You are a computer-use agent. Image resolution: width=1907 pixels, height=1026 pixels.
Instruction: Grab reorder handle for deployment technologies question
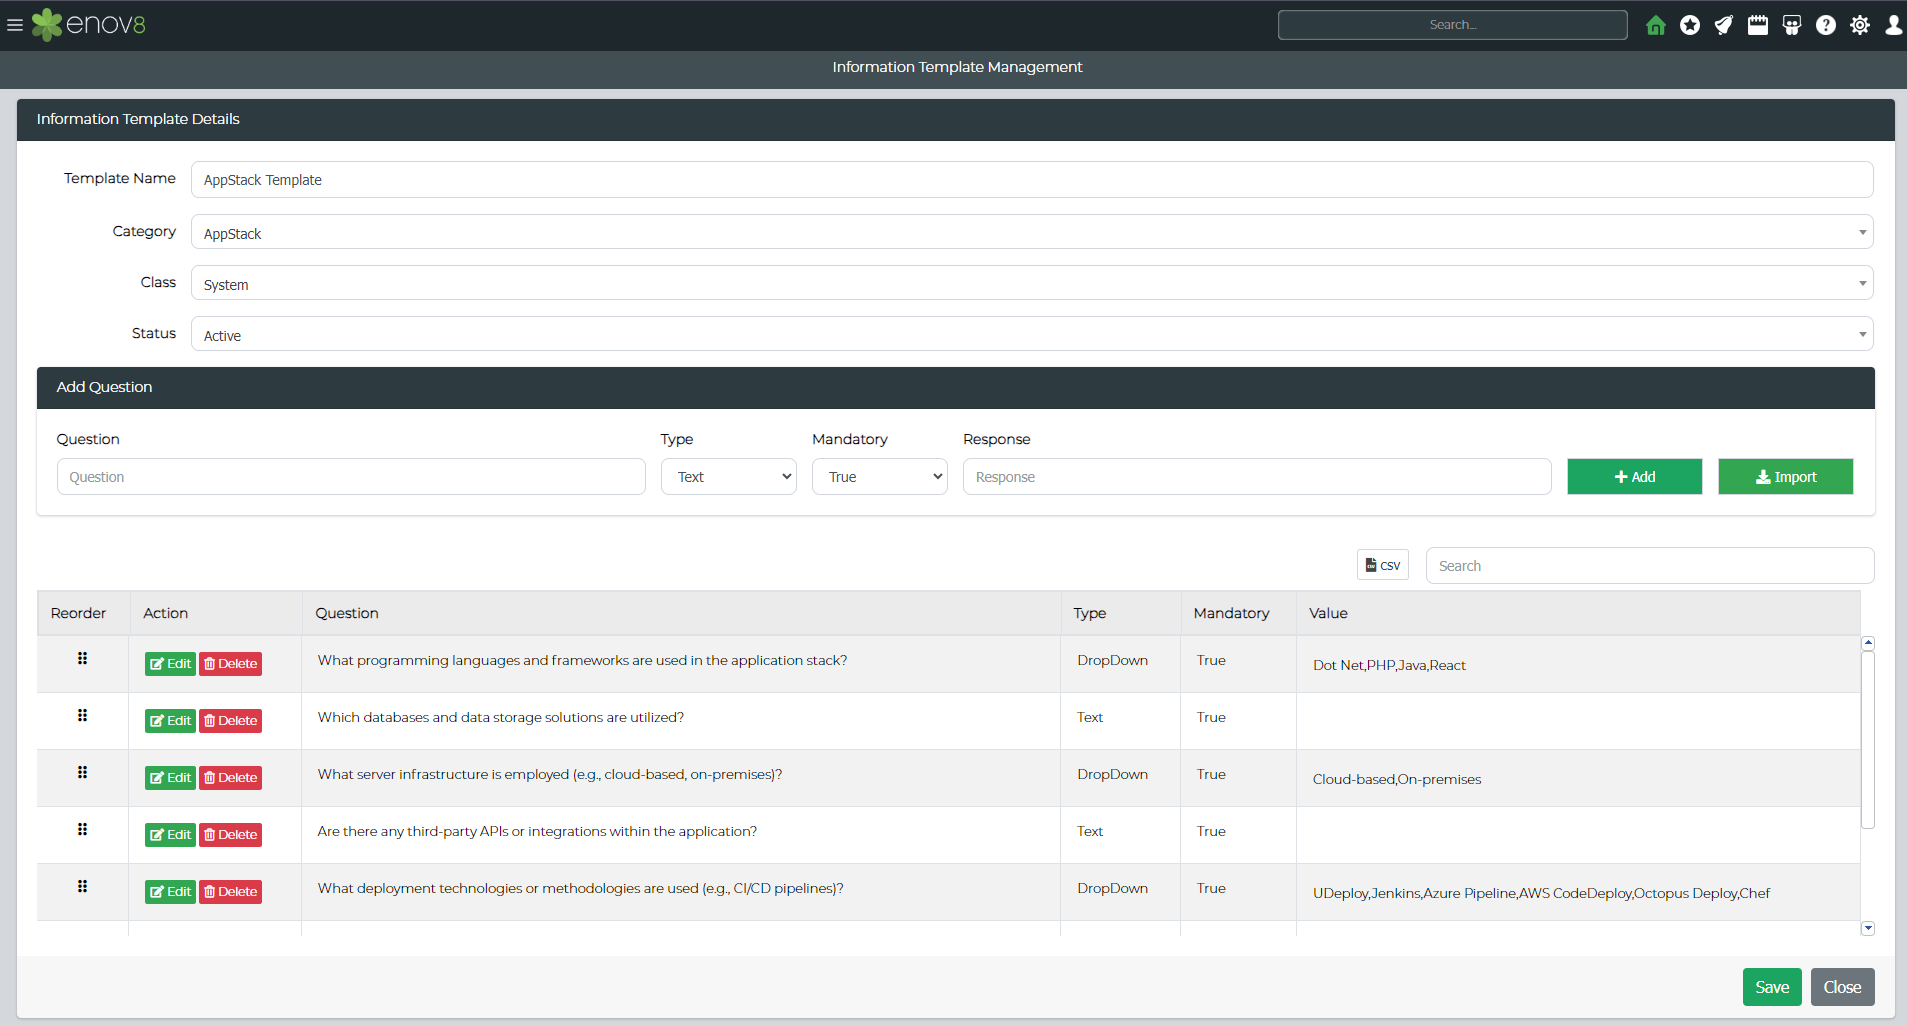tap(83, 886)
